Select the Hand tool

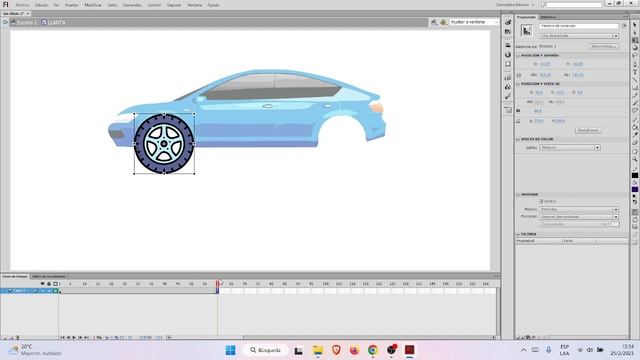pos(635,152)
